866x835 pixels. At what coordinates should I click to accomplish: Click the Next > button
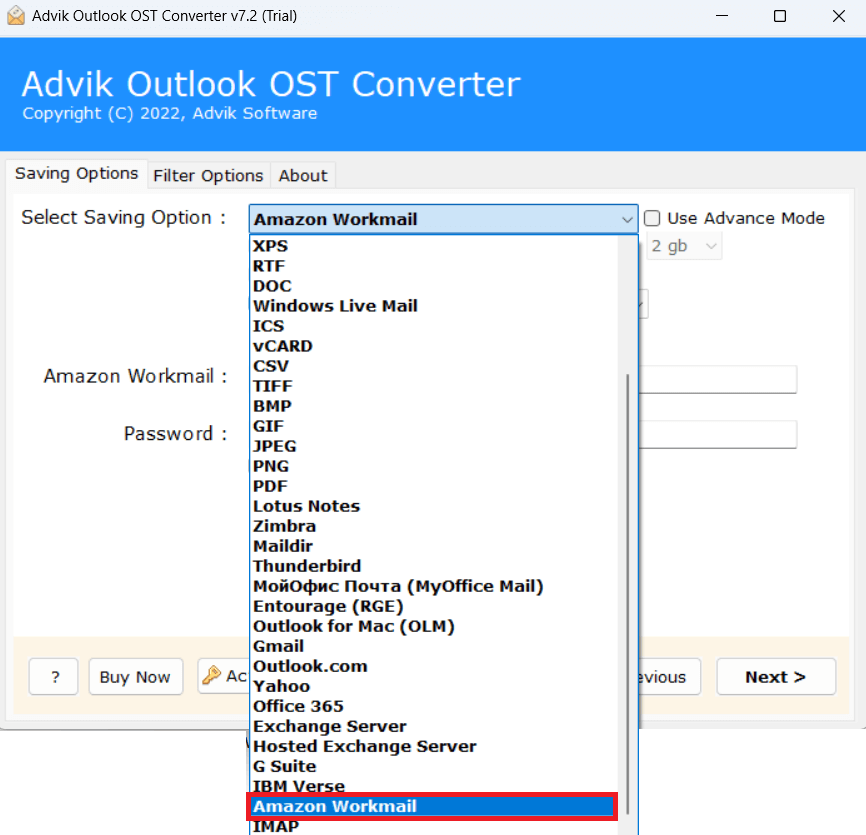(x=775, y=677)
